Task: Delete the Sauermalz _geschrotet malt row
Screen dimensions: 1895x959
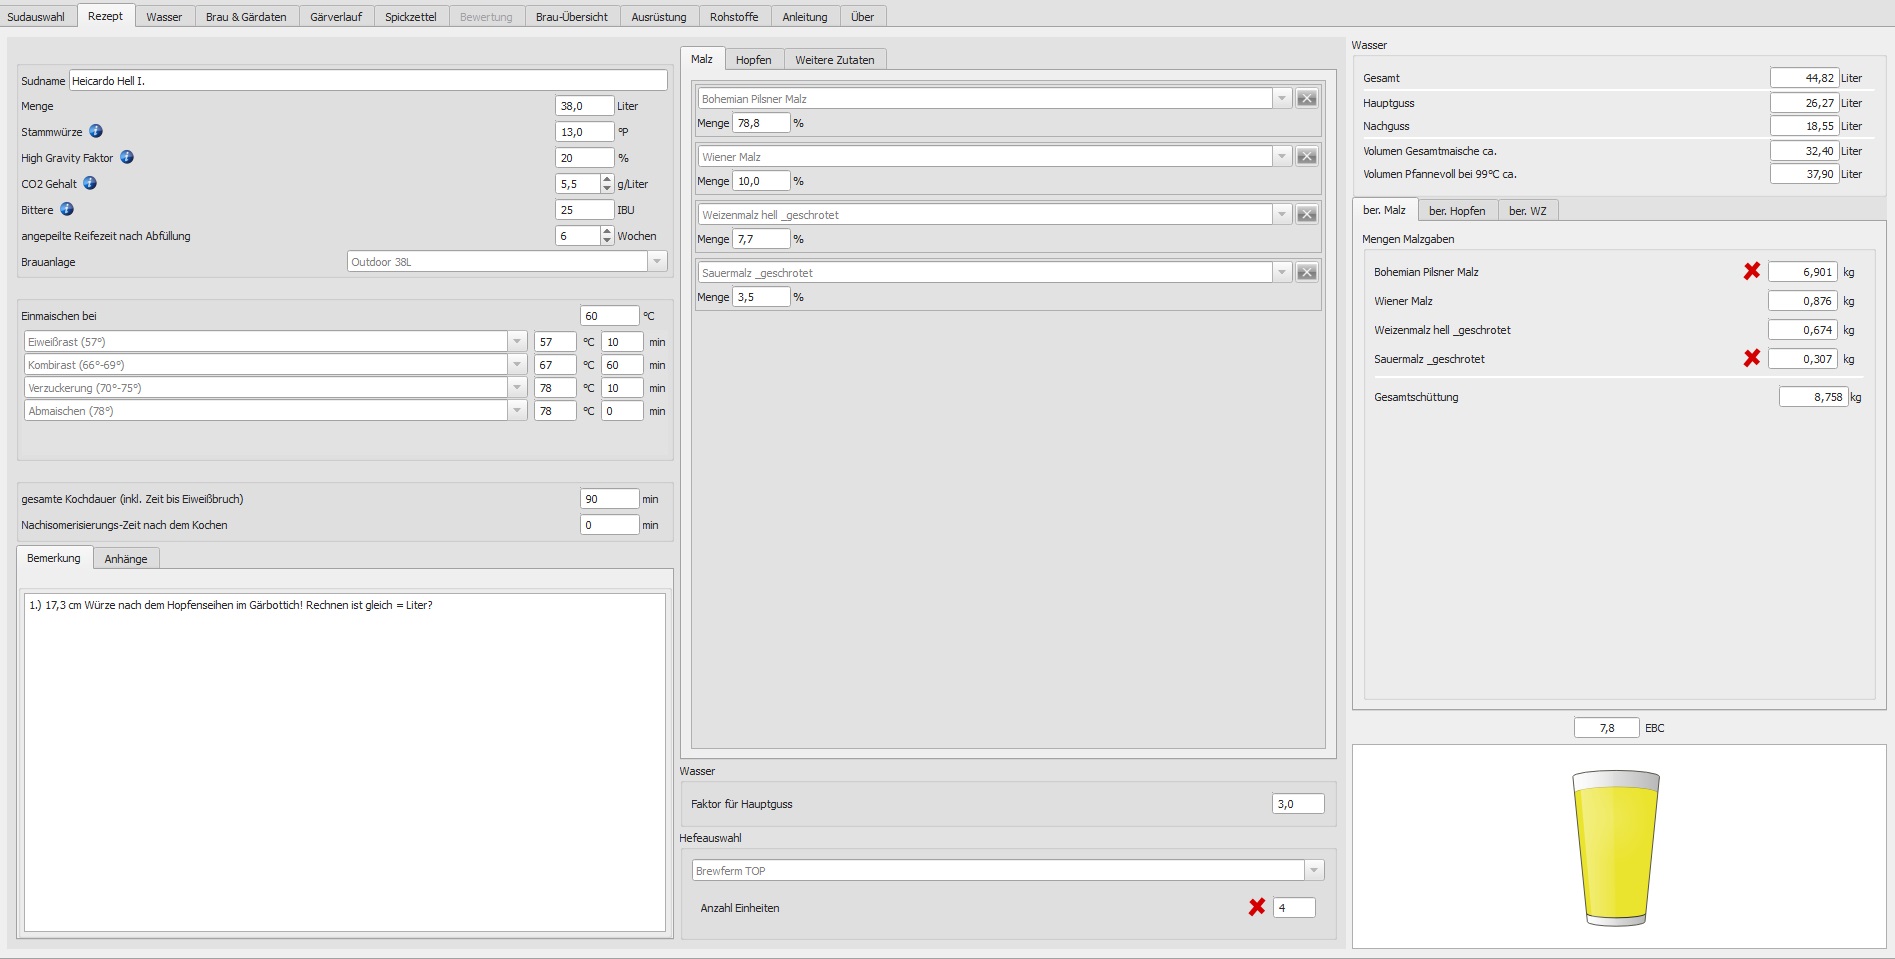Action: tap(1306, 273)
